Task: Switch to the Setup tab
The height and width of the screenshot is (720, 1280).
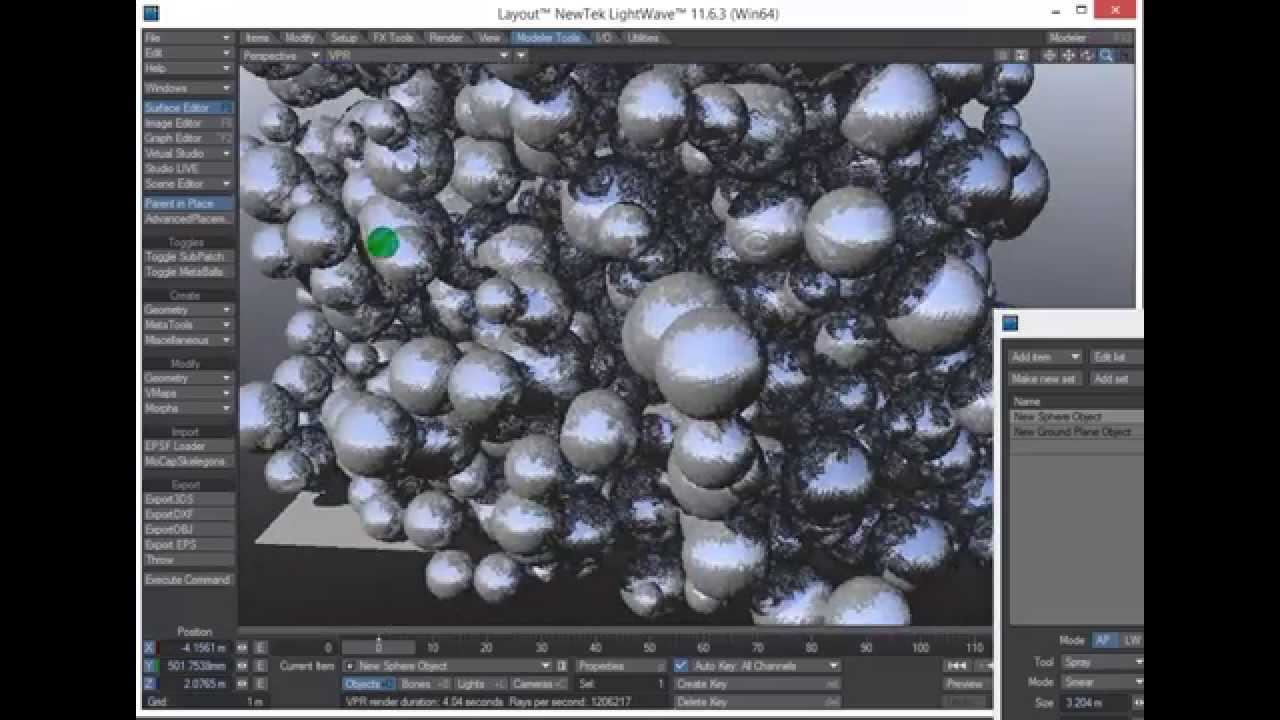Action: 344,38
